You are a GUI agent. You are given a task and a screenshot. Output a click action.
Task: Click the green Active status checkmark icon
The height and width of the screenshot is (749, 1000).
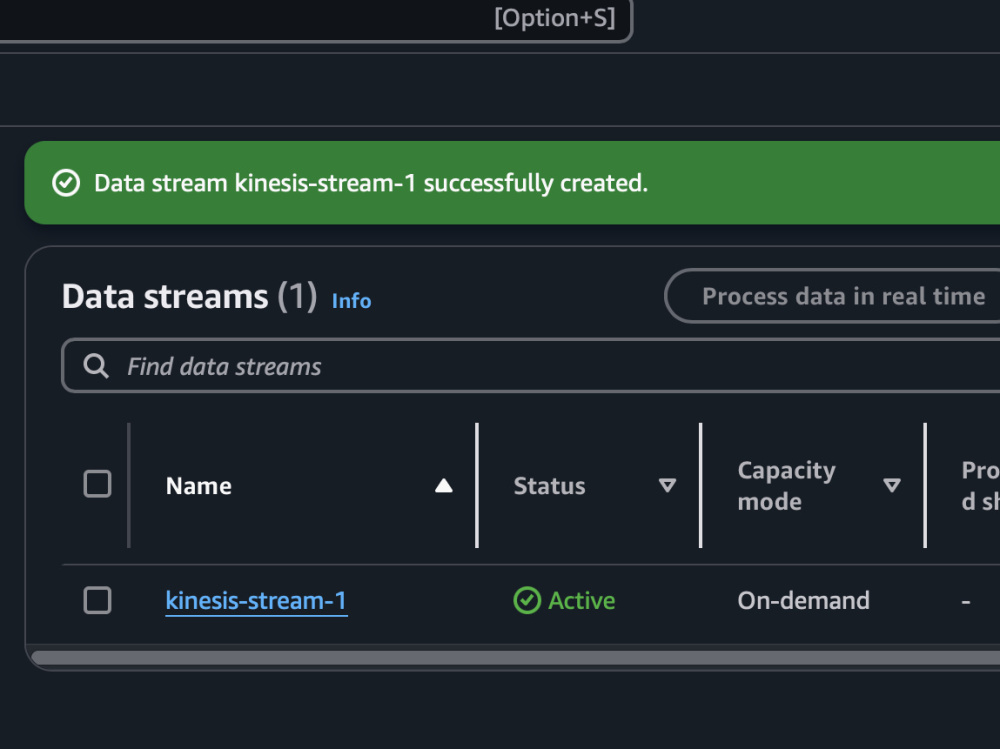click(x=527, y=600)
